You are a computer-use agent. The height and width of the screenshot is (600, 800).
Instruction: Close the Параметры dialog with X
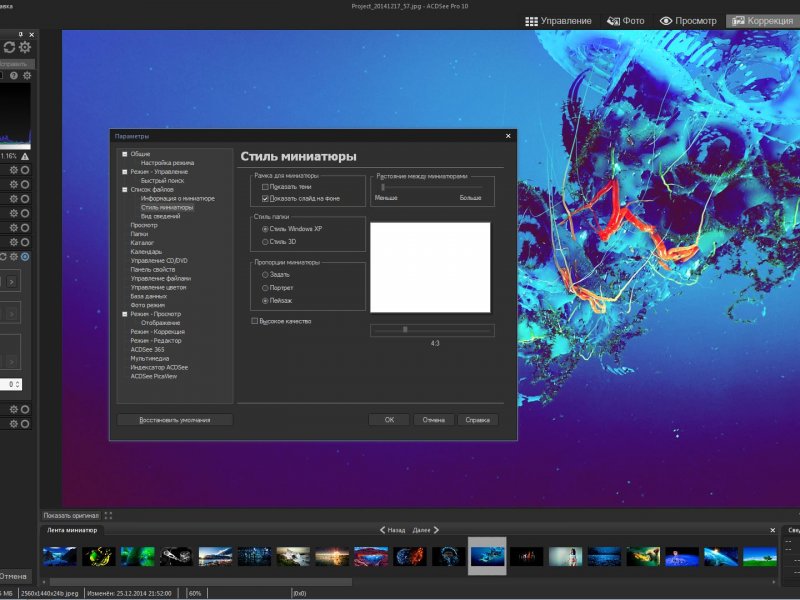pyautogui.click(x=508, y=136)
